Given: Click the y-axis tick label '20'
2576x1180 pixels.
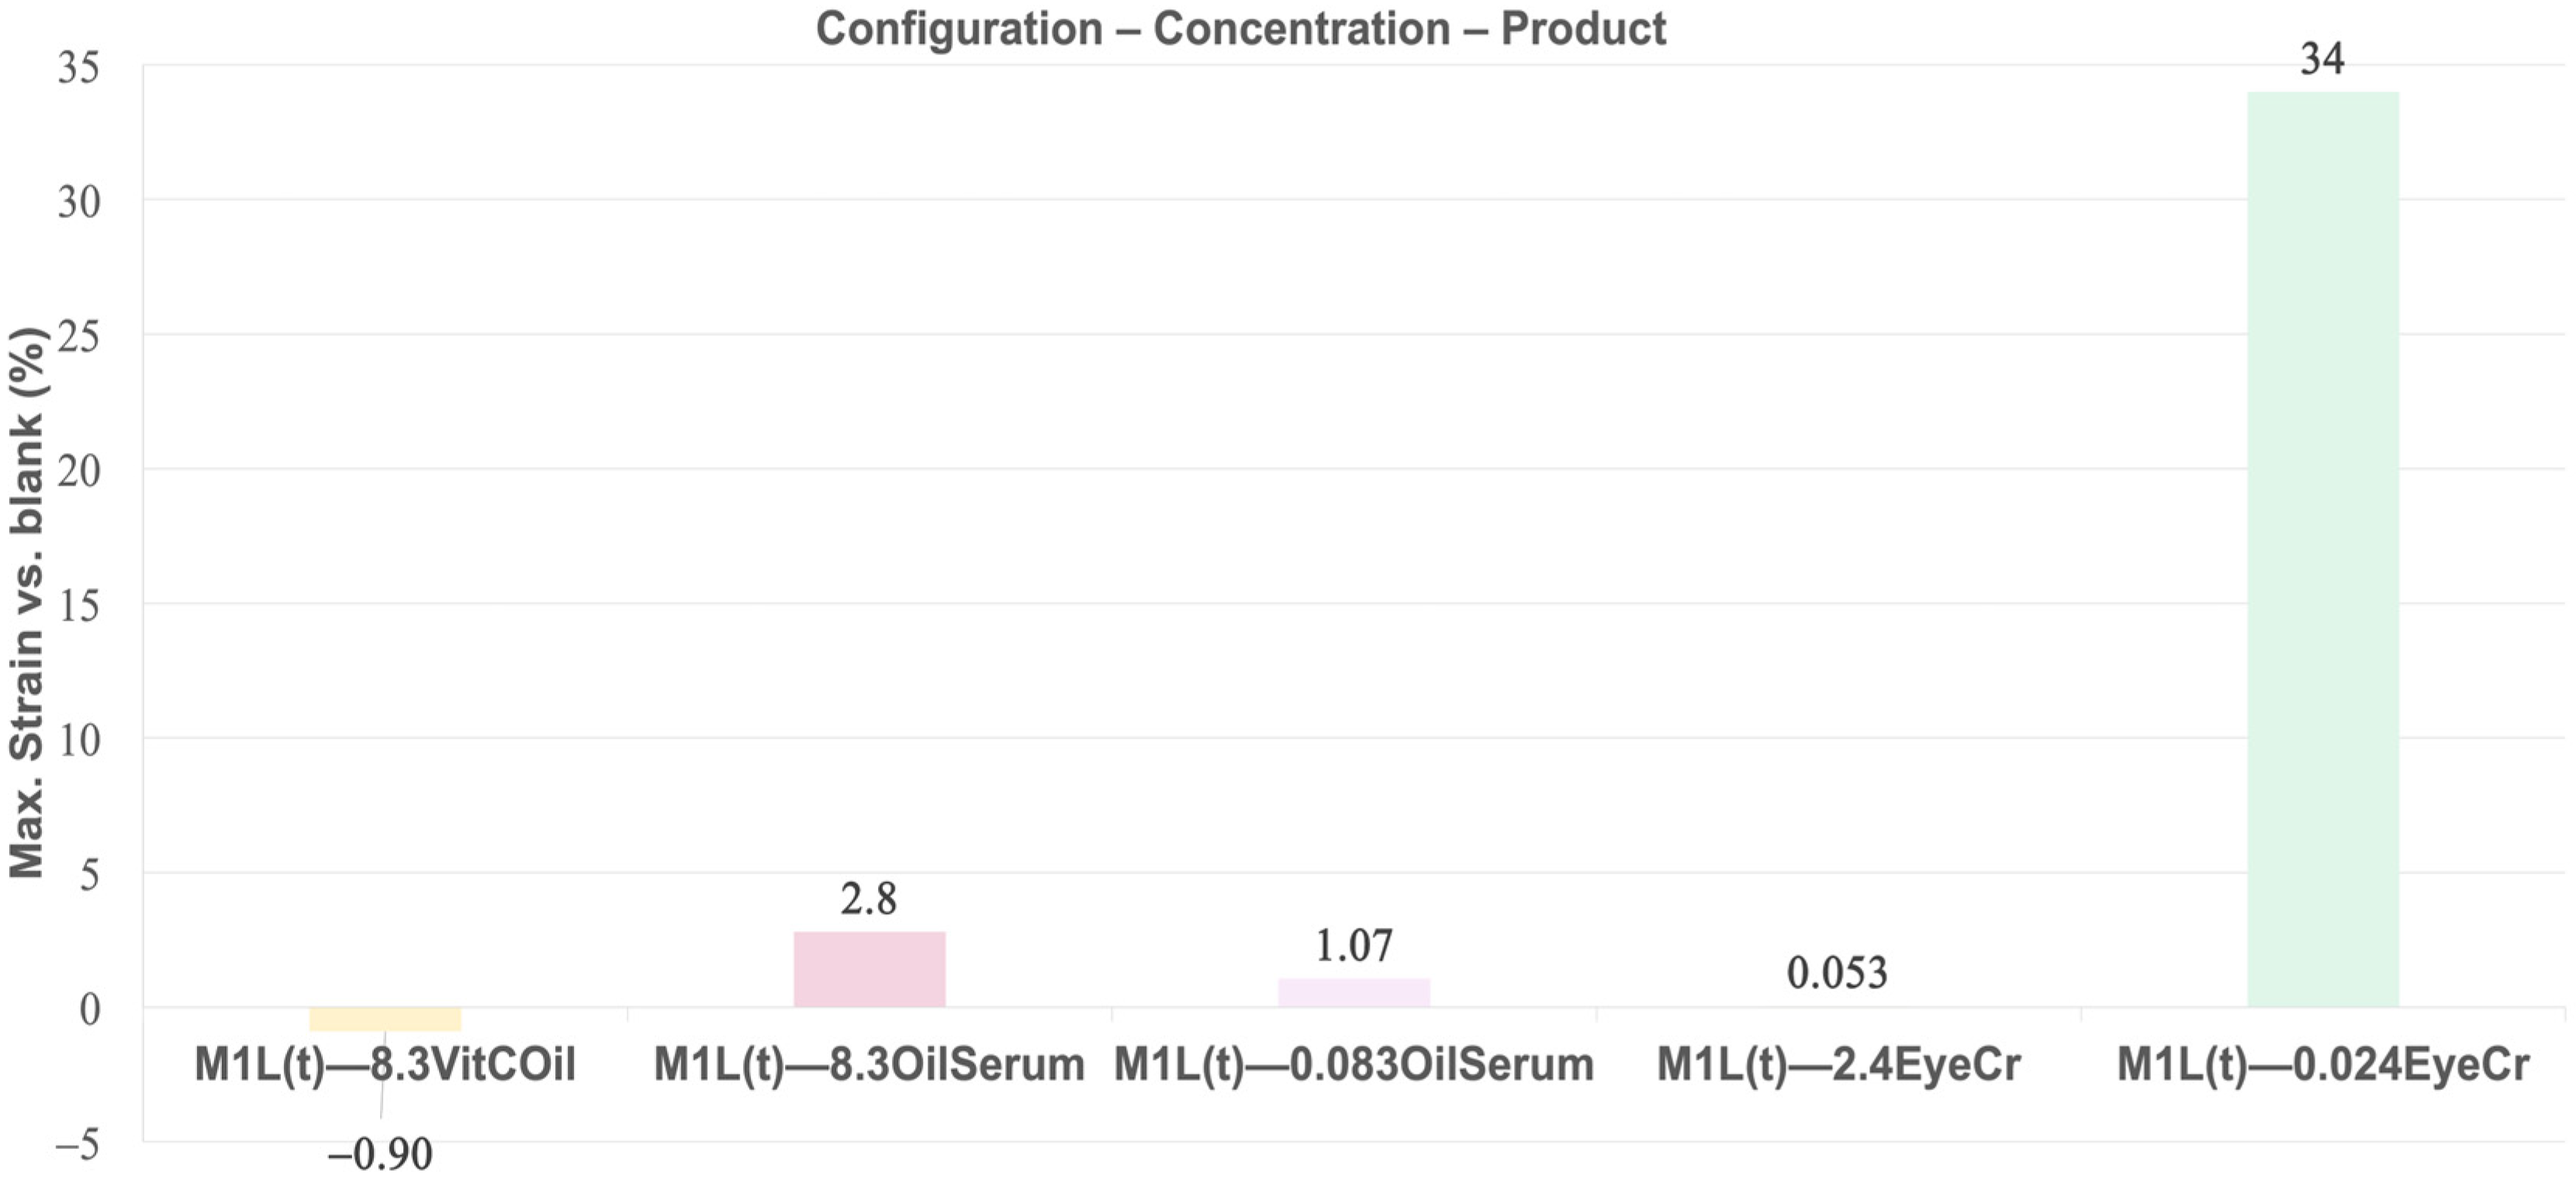Looking at the screenshot, I should pyautogui.click(x=79, y=471).
